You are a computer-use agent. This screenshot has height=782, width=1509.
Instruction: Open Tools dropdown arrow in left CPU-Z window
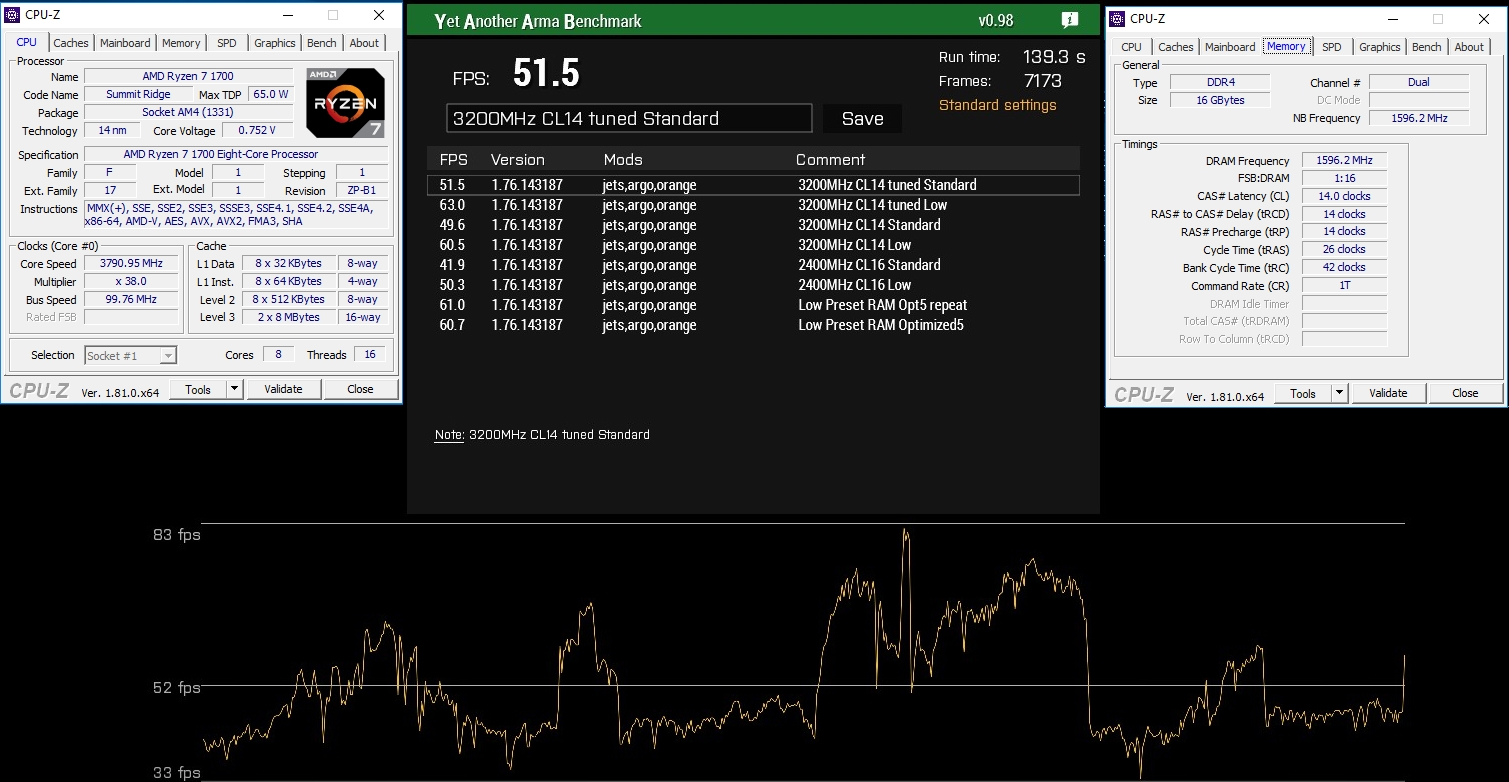(x=234, y=389)
